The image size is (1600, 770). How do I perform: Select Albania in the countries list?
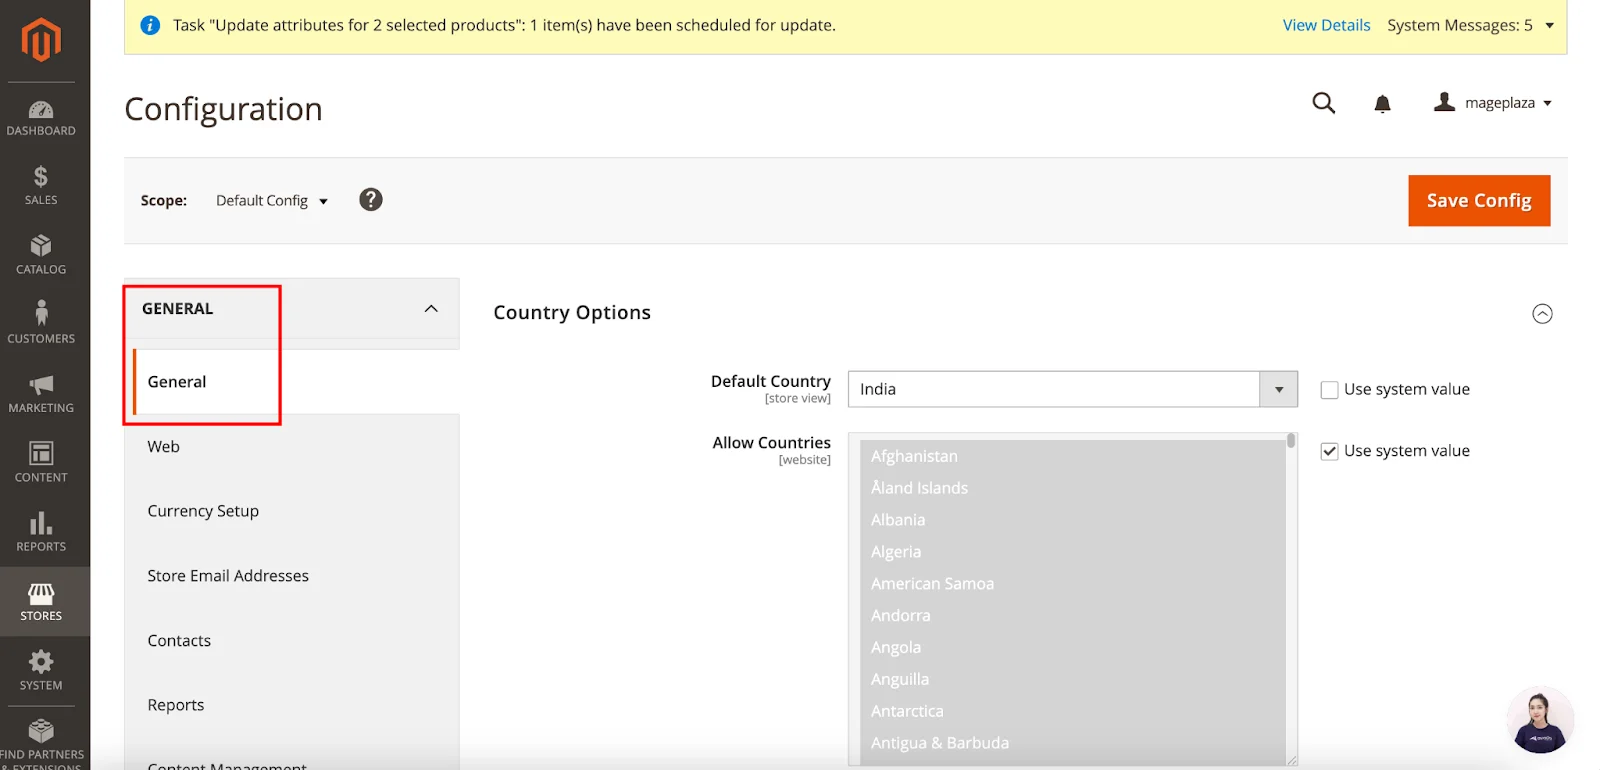[x=1072, y=520]
